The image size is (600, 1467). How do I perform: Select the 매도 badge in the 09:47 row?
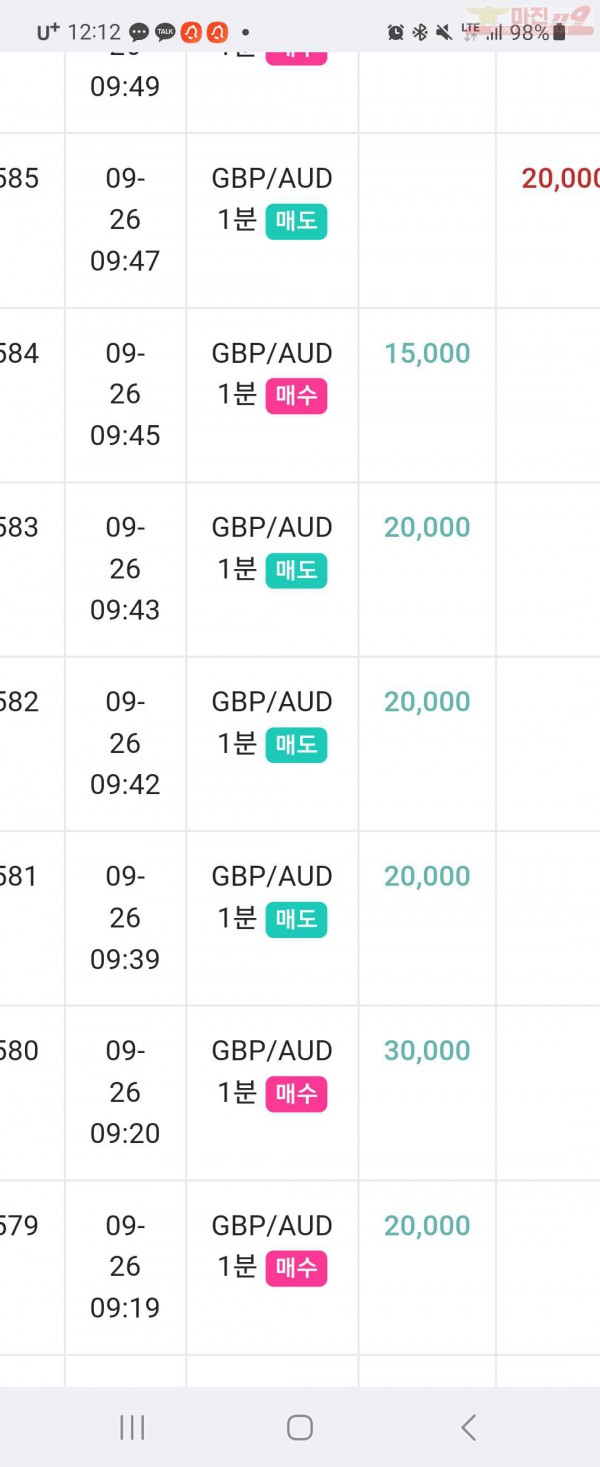pyautogui.click(x=296, y=221)
